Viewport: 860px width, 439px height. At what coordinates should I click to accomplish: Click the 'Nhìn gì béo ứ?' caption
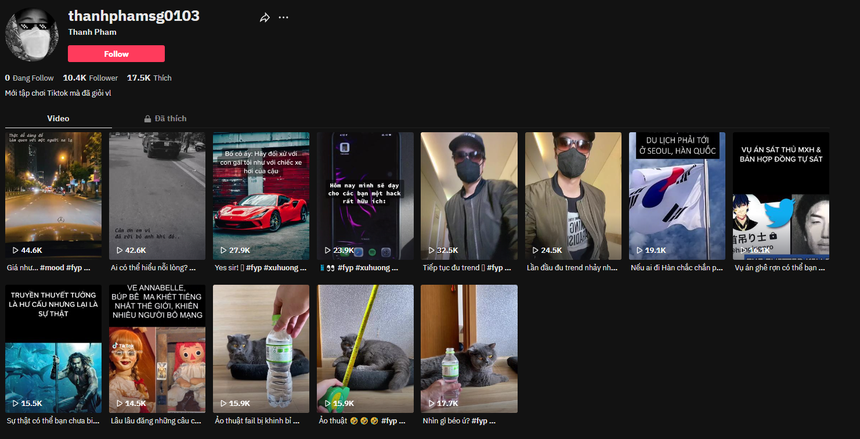coord(468,421)
